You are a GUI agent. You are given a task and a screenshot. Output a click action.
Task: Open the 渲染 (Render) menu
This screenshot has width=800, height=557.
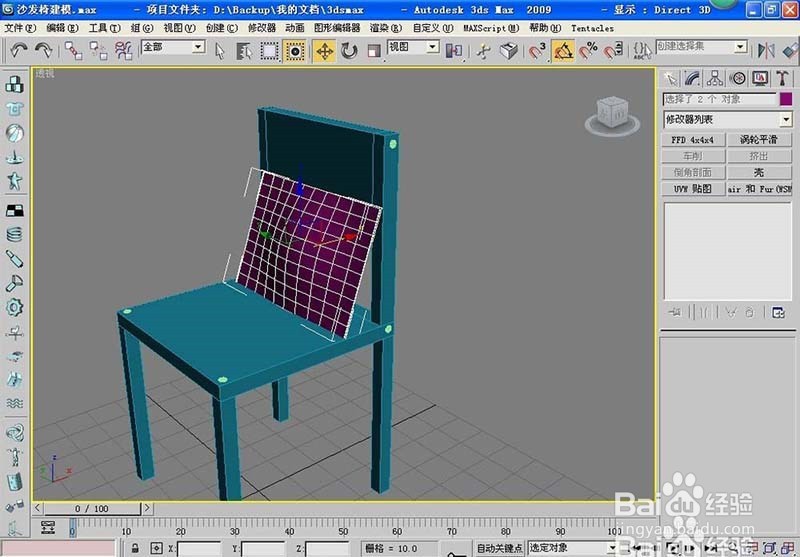click(x=386, y=28)
